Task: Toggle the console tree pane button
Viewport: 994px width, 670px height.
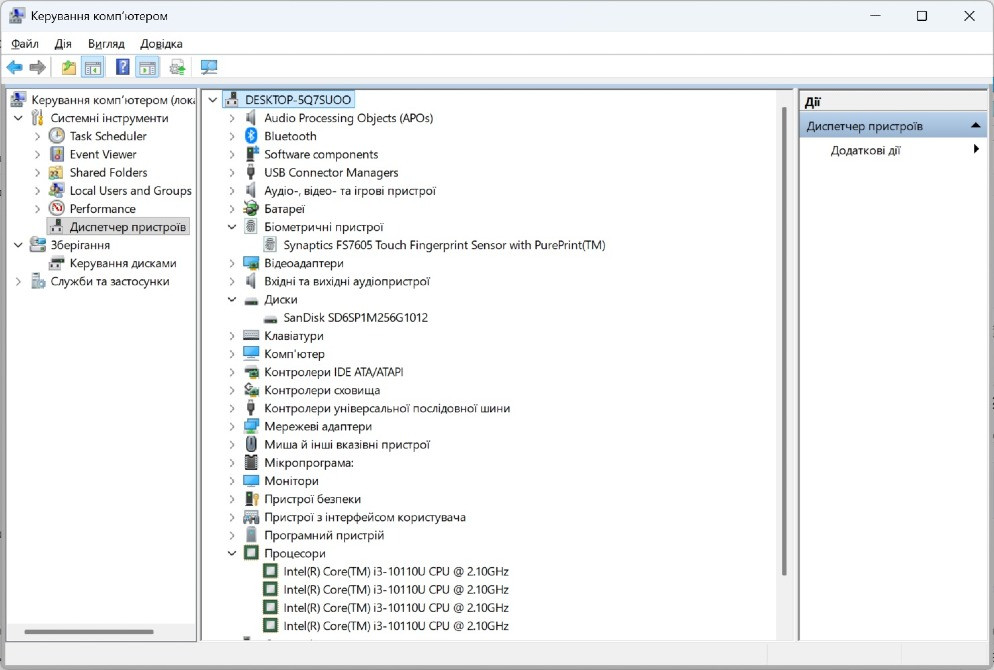Action: (93, 67)
